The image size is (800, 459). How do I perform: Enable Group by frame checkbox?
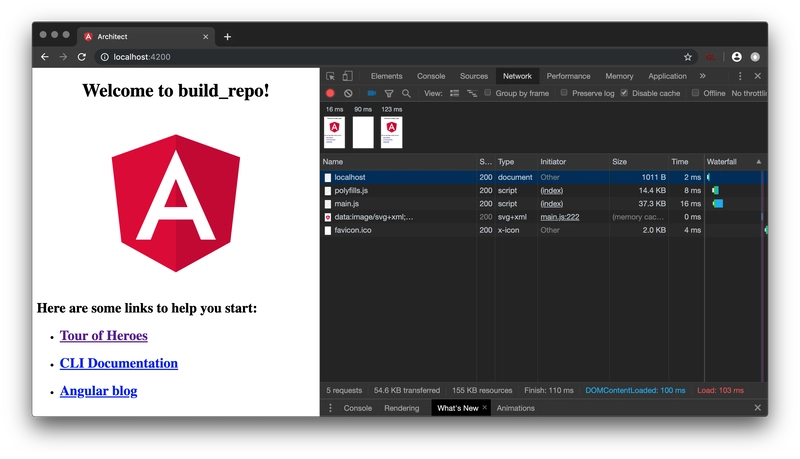pos(488,93)
